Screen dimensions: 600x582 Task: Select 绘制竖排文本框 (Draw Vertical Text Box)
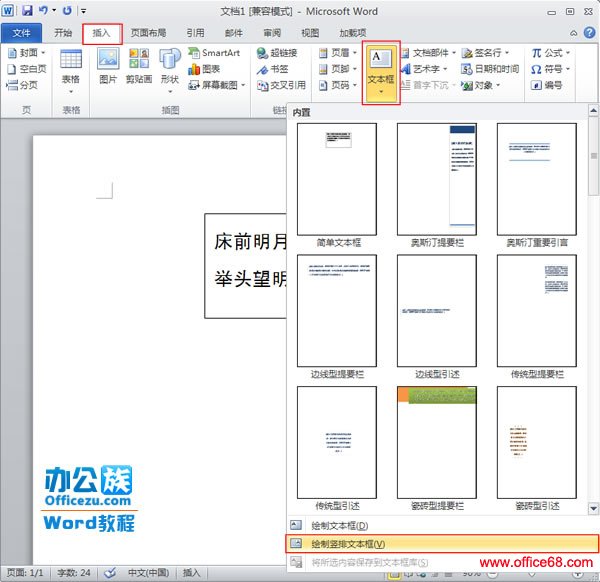point(344,543)
